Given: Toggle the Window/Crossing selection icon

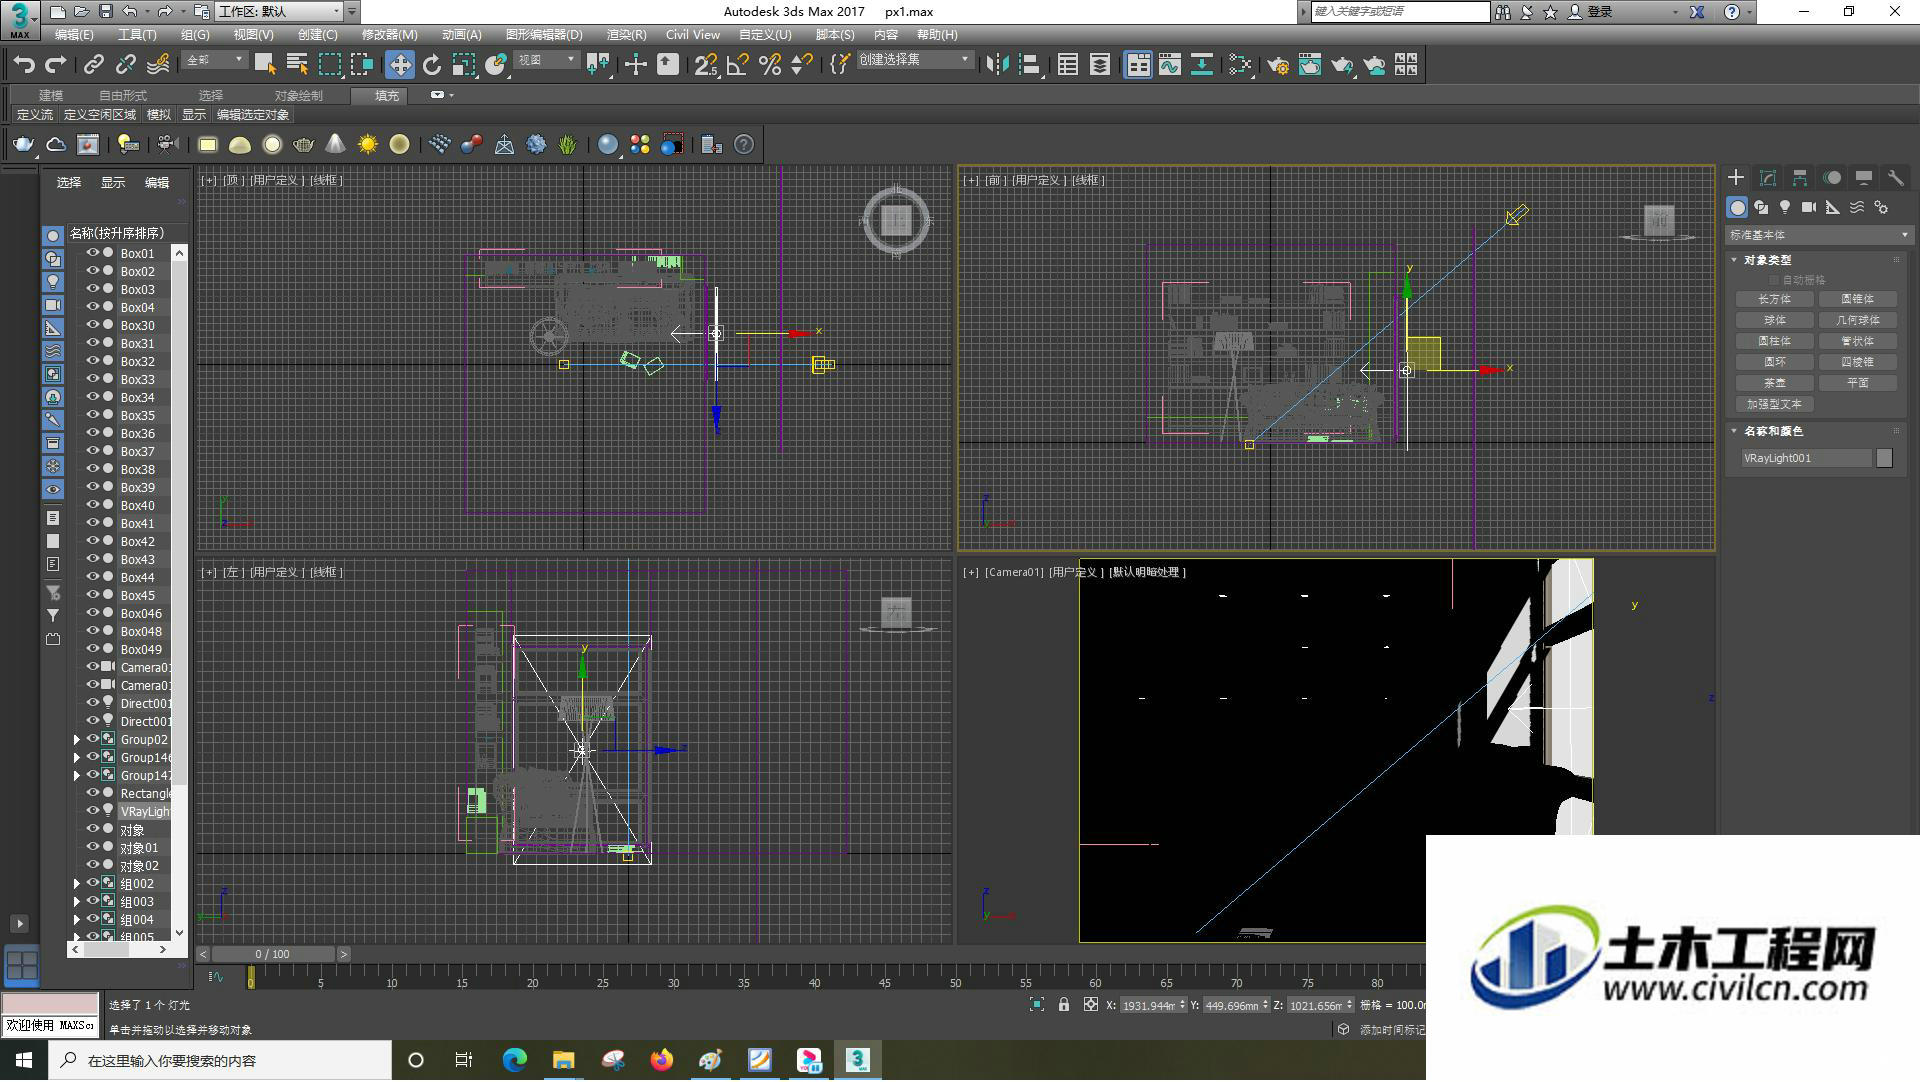Looking at the screenshot, I should tap(361, 65).
